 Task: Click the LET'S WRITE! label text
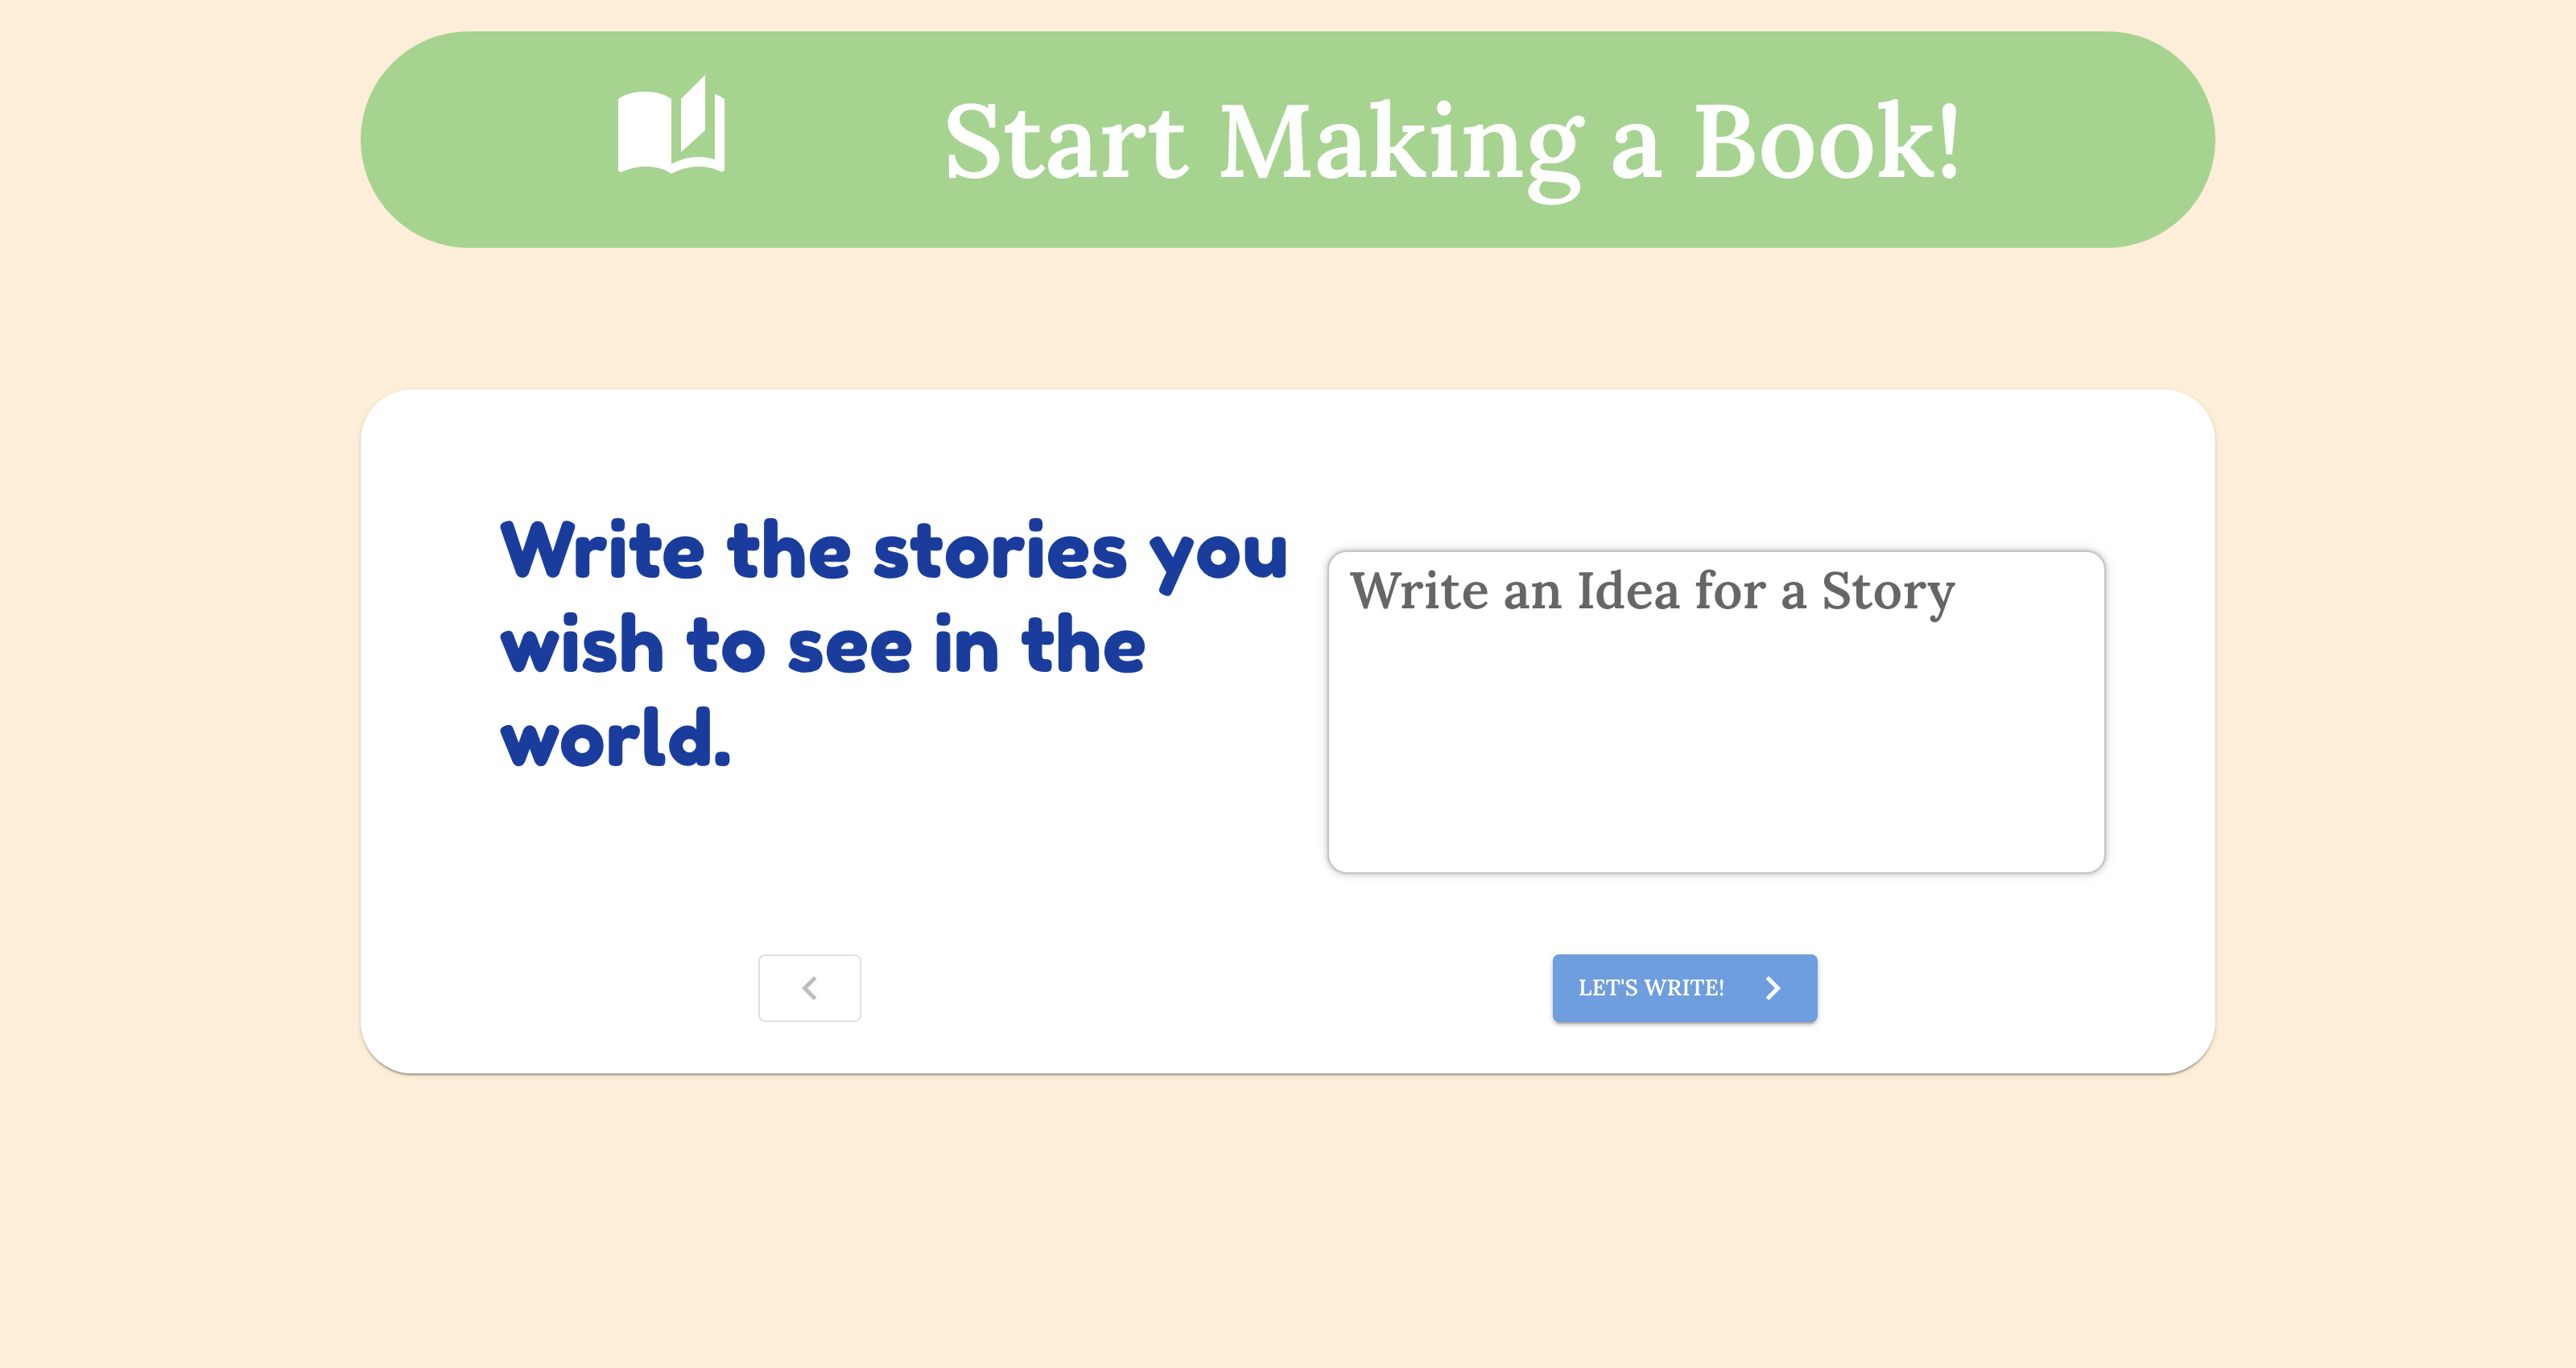coord(1651,988)
